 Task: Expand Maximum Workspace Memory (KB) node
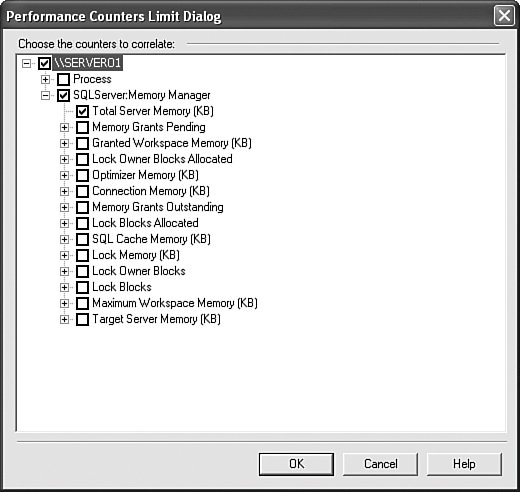click(64, 303)
